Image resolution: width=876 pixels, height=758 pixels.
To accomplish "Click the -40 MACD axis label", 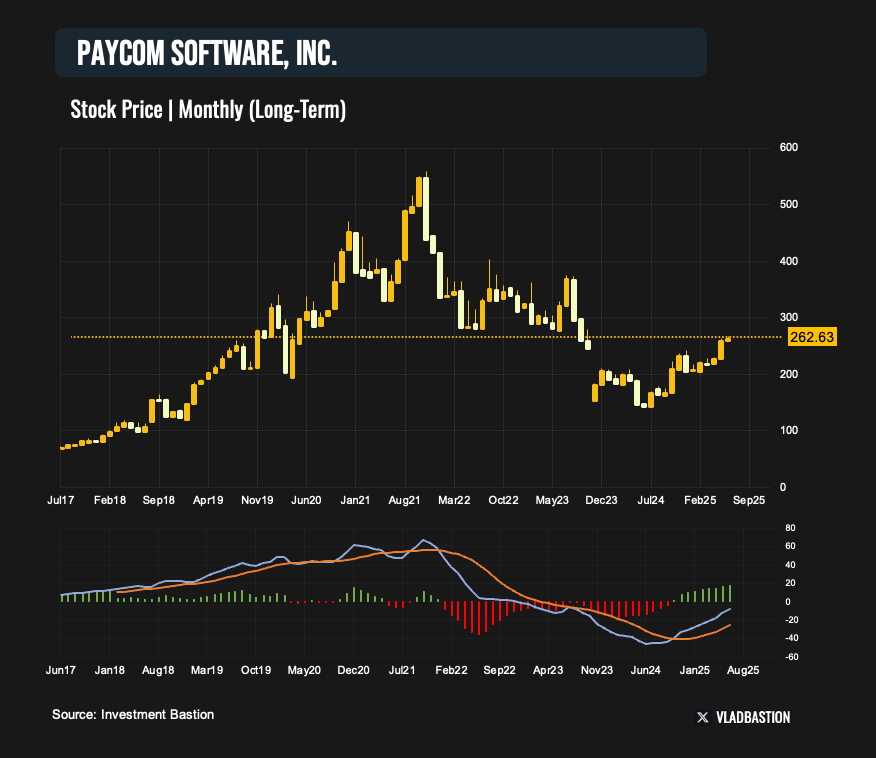I will coord(792,638).
